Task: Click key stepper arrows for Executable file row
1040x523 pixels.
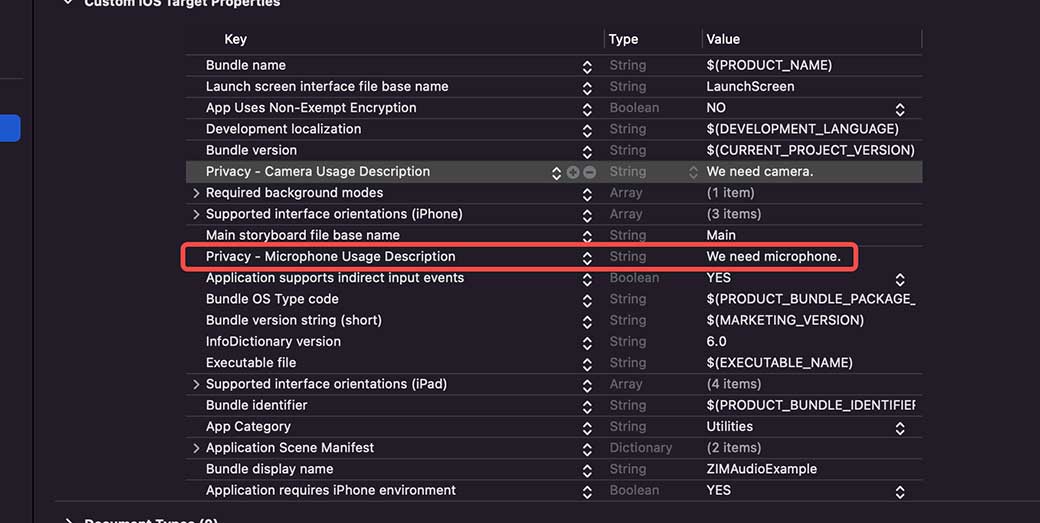Action: (x=587, y=363)
